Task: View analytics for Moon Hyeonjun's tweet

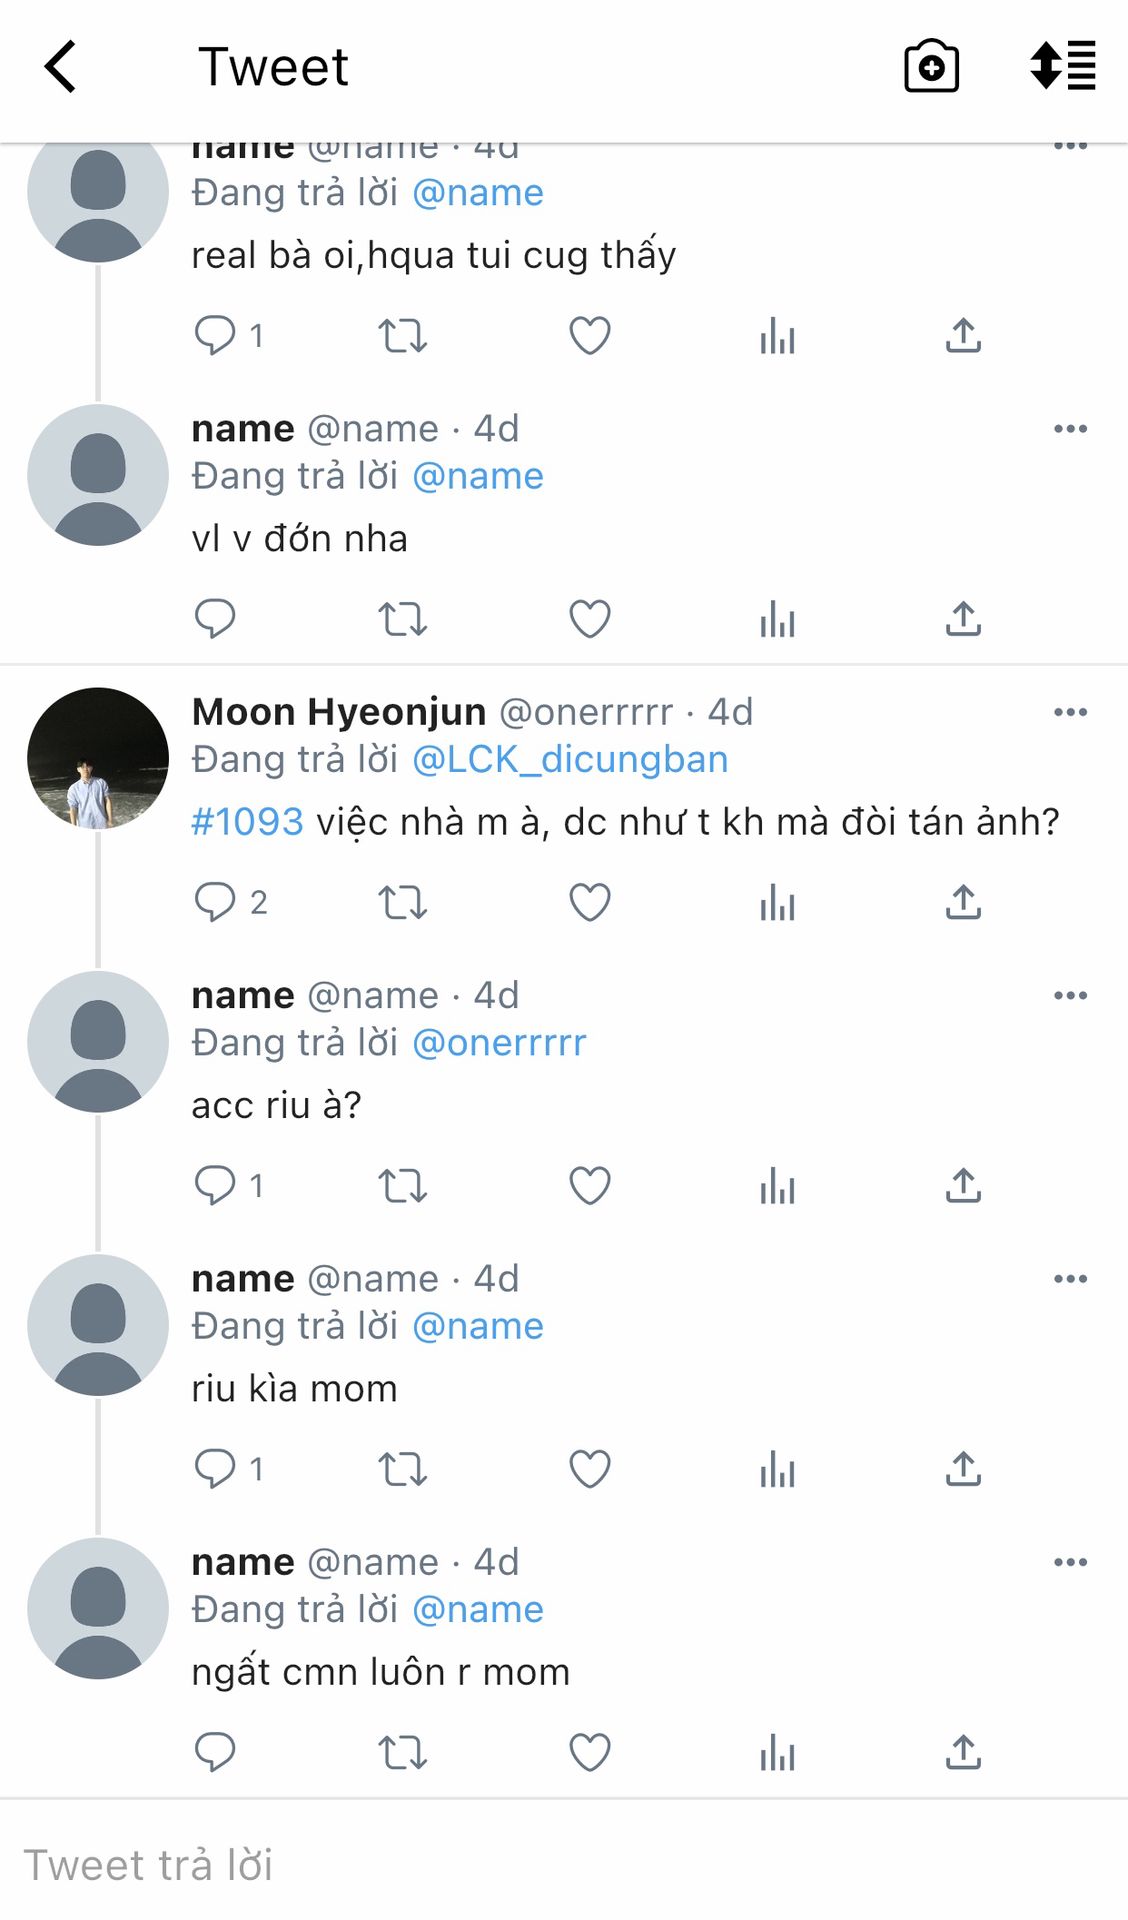Action: [777, 903]
